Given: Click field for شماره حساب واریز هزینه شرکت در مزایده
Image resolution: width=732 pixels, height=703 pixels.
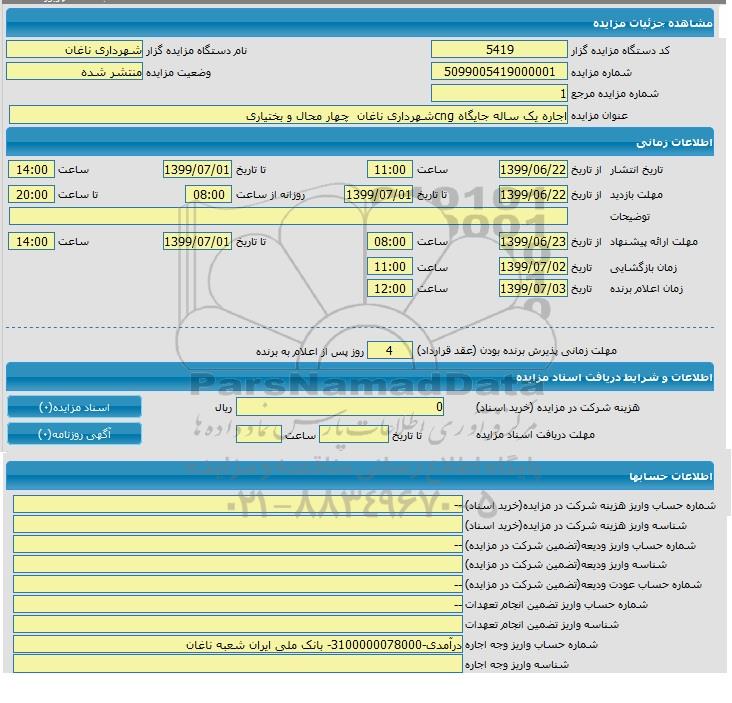Looking at the screenshot, I should [238, 505].
